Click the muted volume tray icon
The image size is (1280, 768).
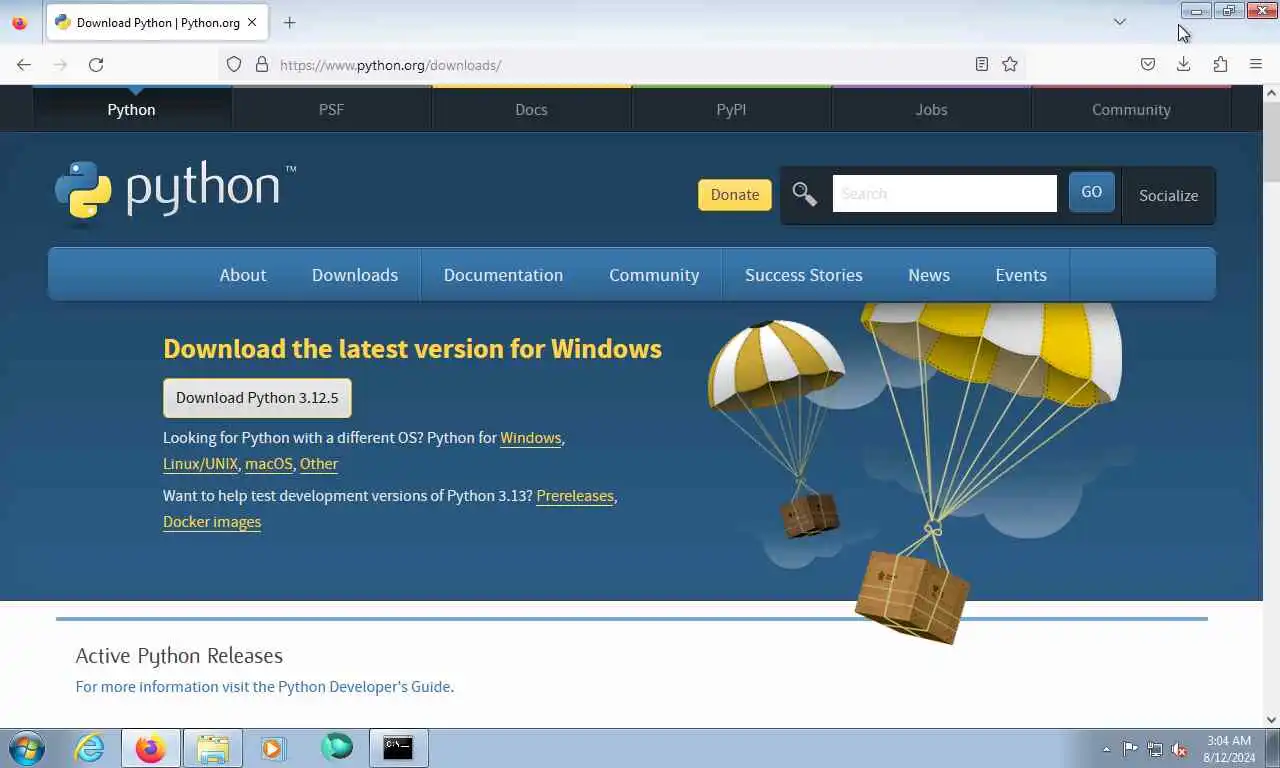[x=1179, y=748]
